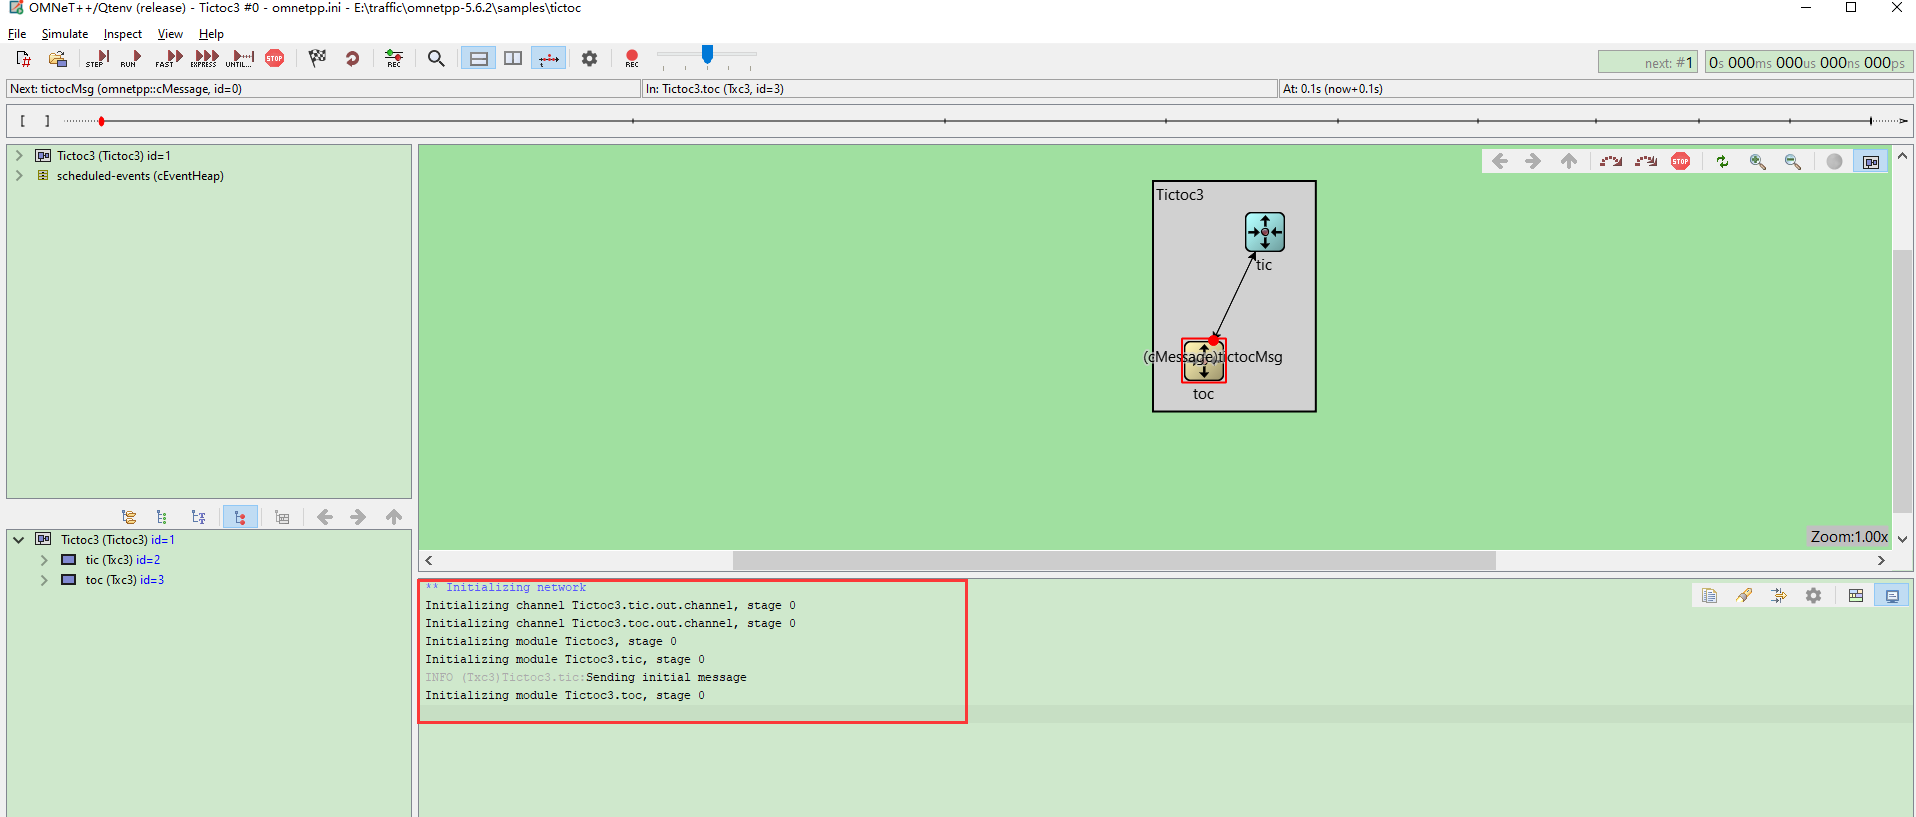Viewport: 1916px width, 817px height.
Task: Click the log panel copy icon
Action: 1709,596
